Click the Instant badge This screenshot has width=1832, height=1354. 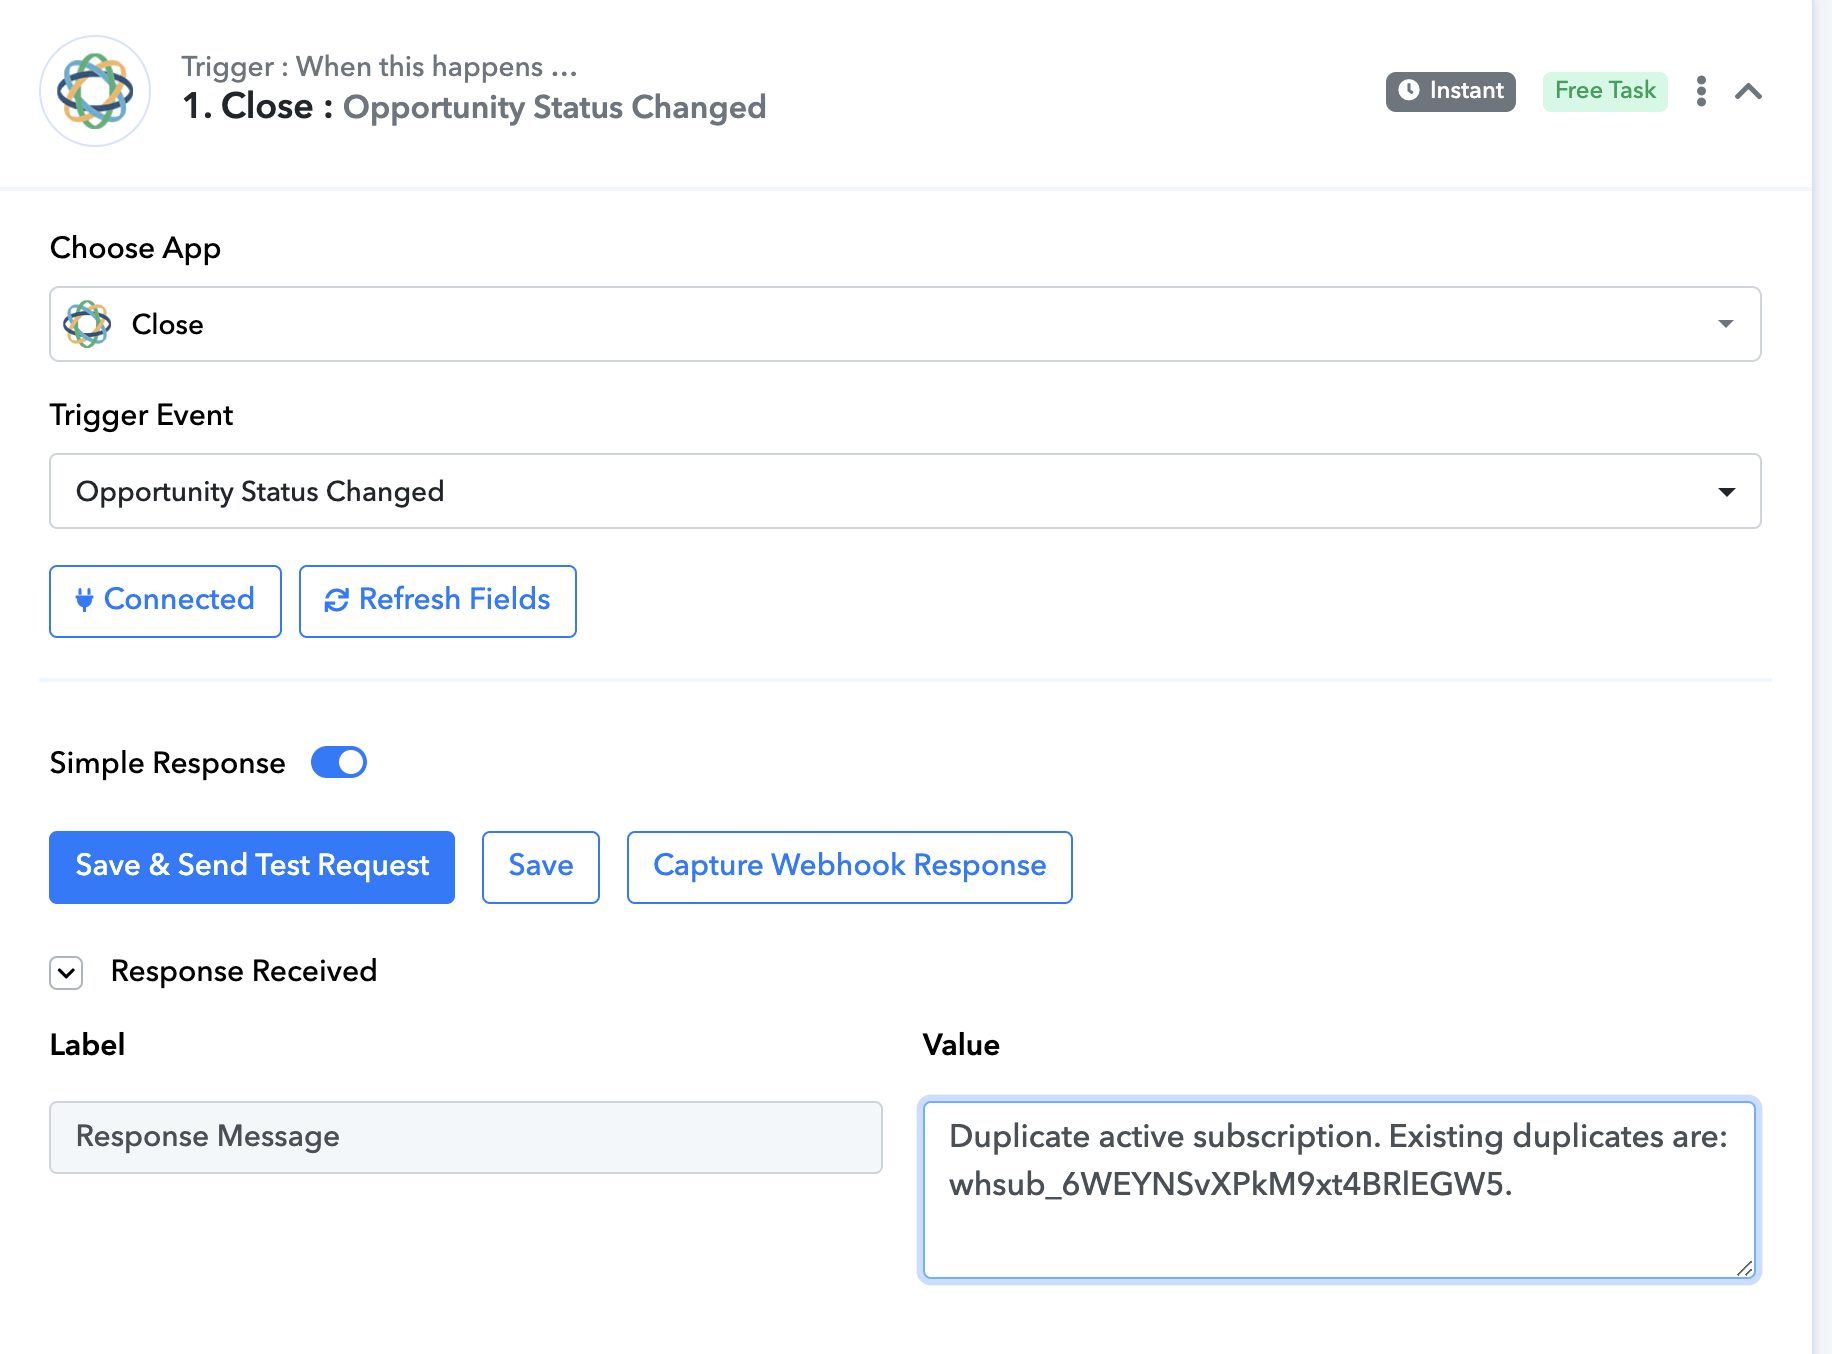1450,91
